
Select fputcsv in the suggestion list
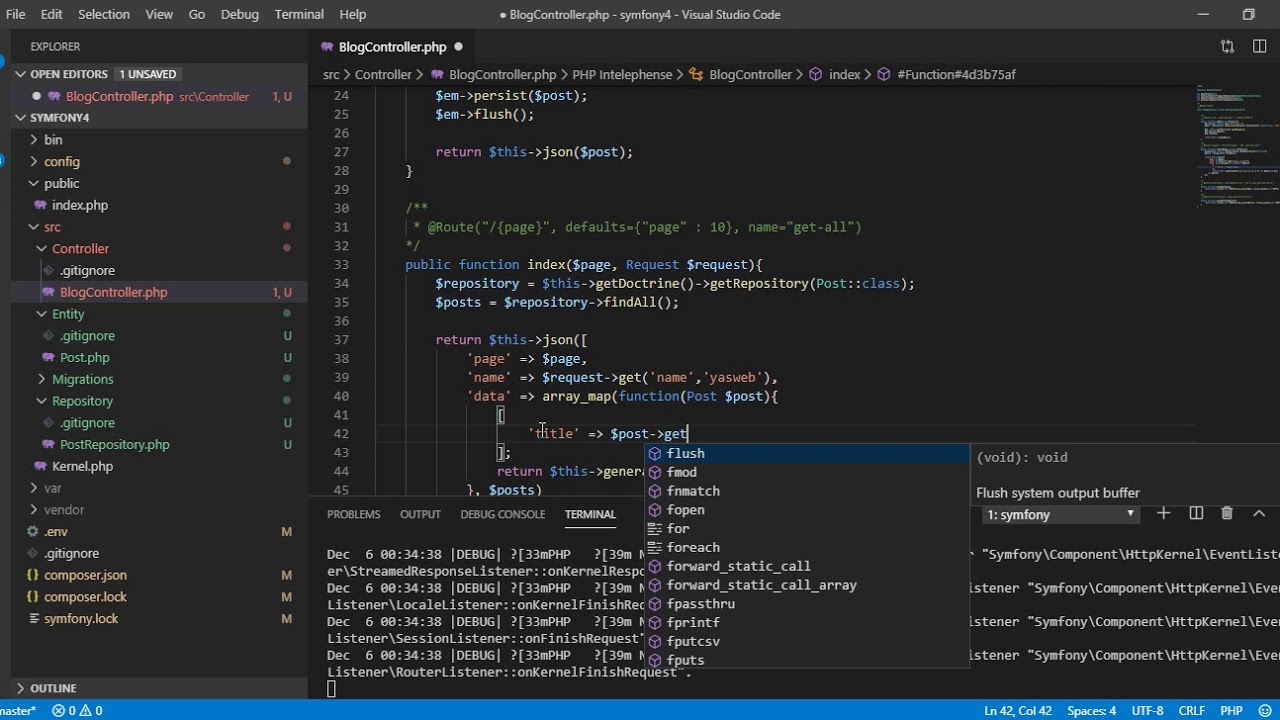(x=806, y=641)
